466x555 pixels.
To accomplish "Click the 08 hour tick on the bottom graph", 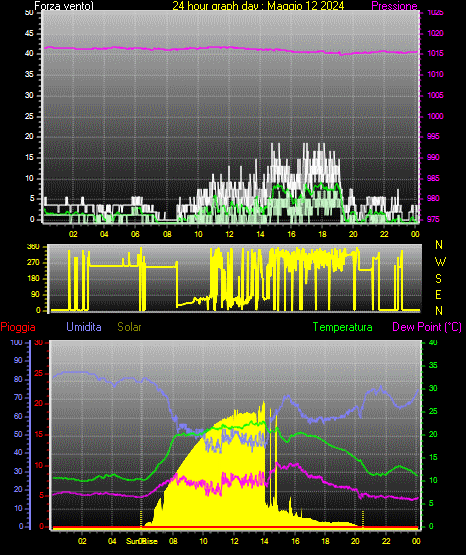I will [x=173, y=541].
